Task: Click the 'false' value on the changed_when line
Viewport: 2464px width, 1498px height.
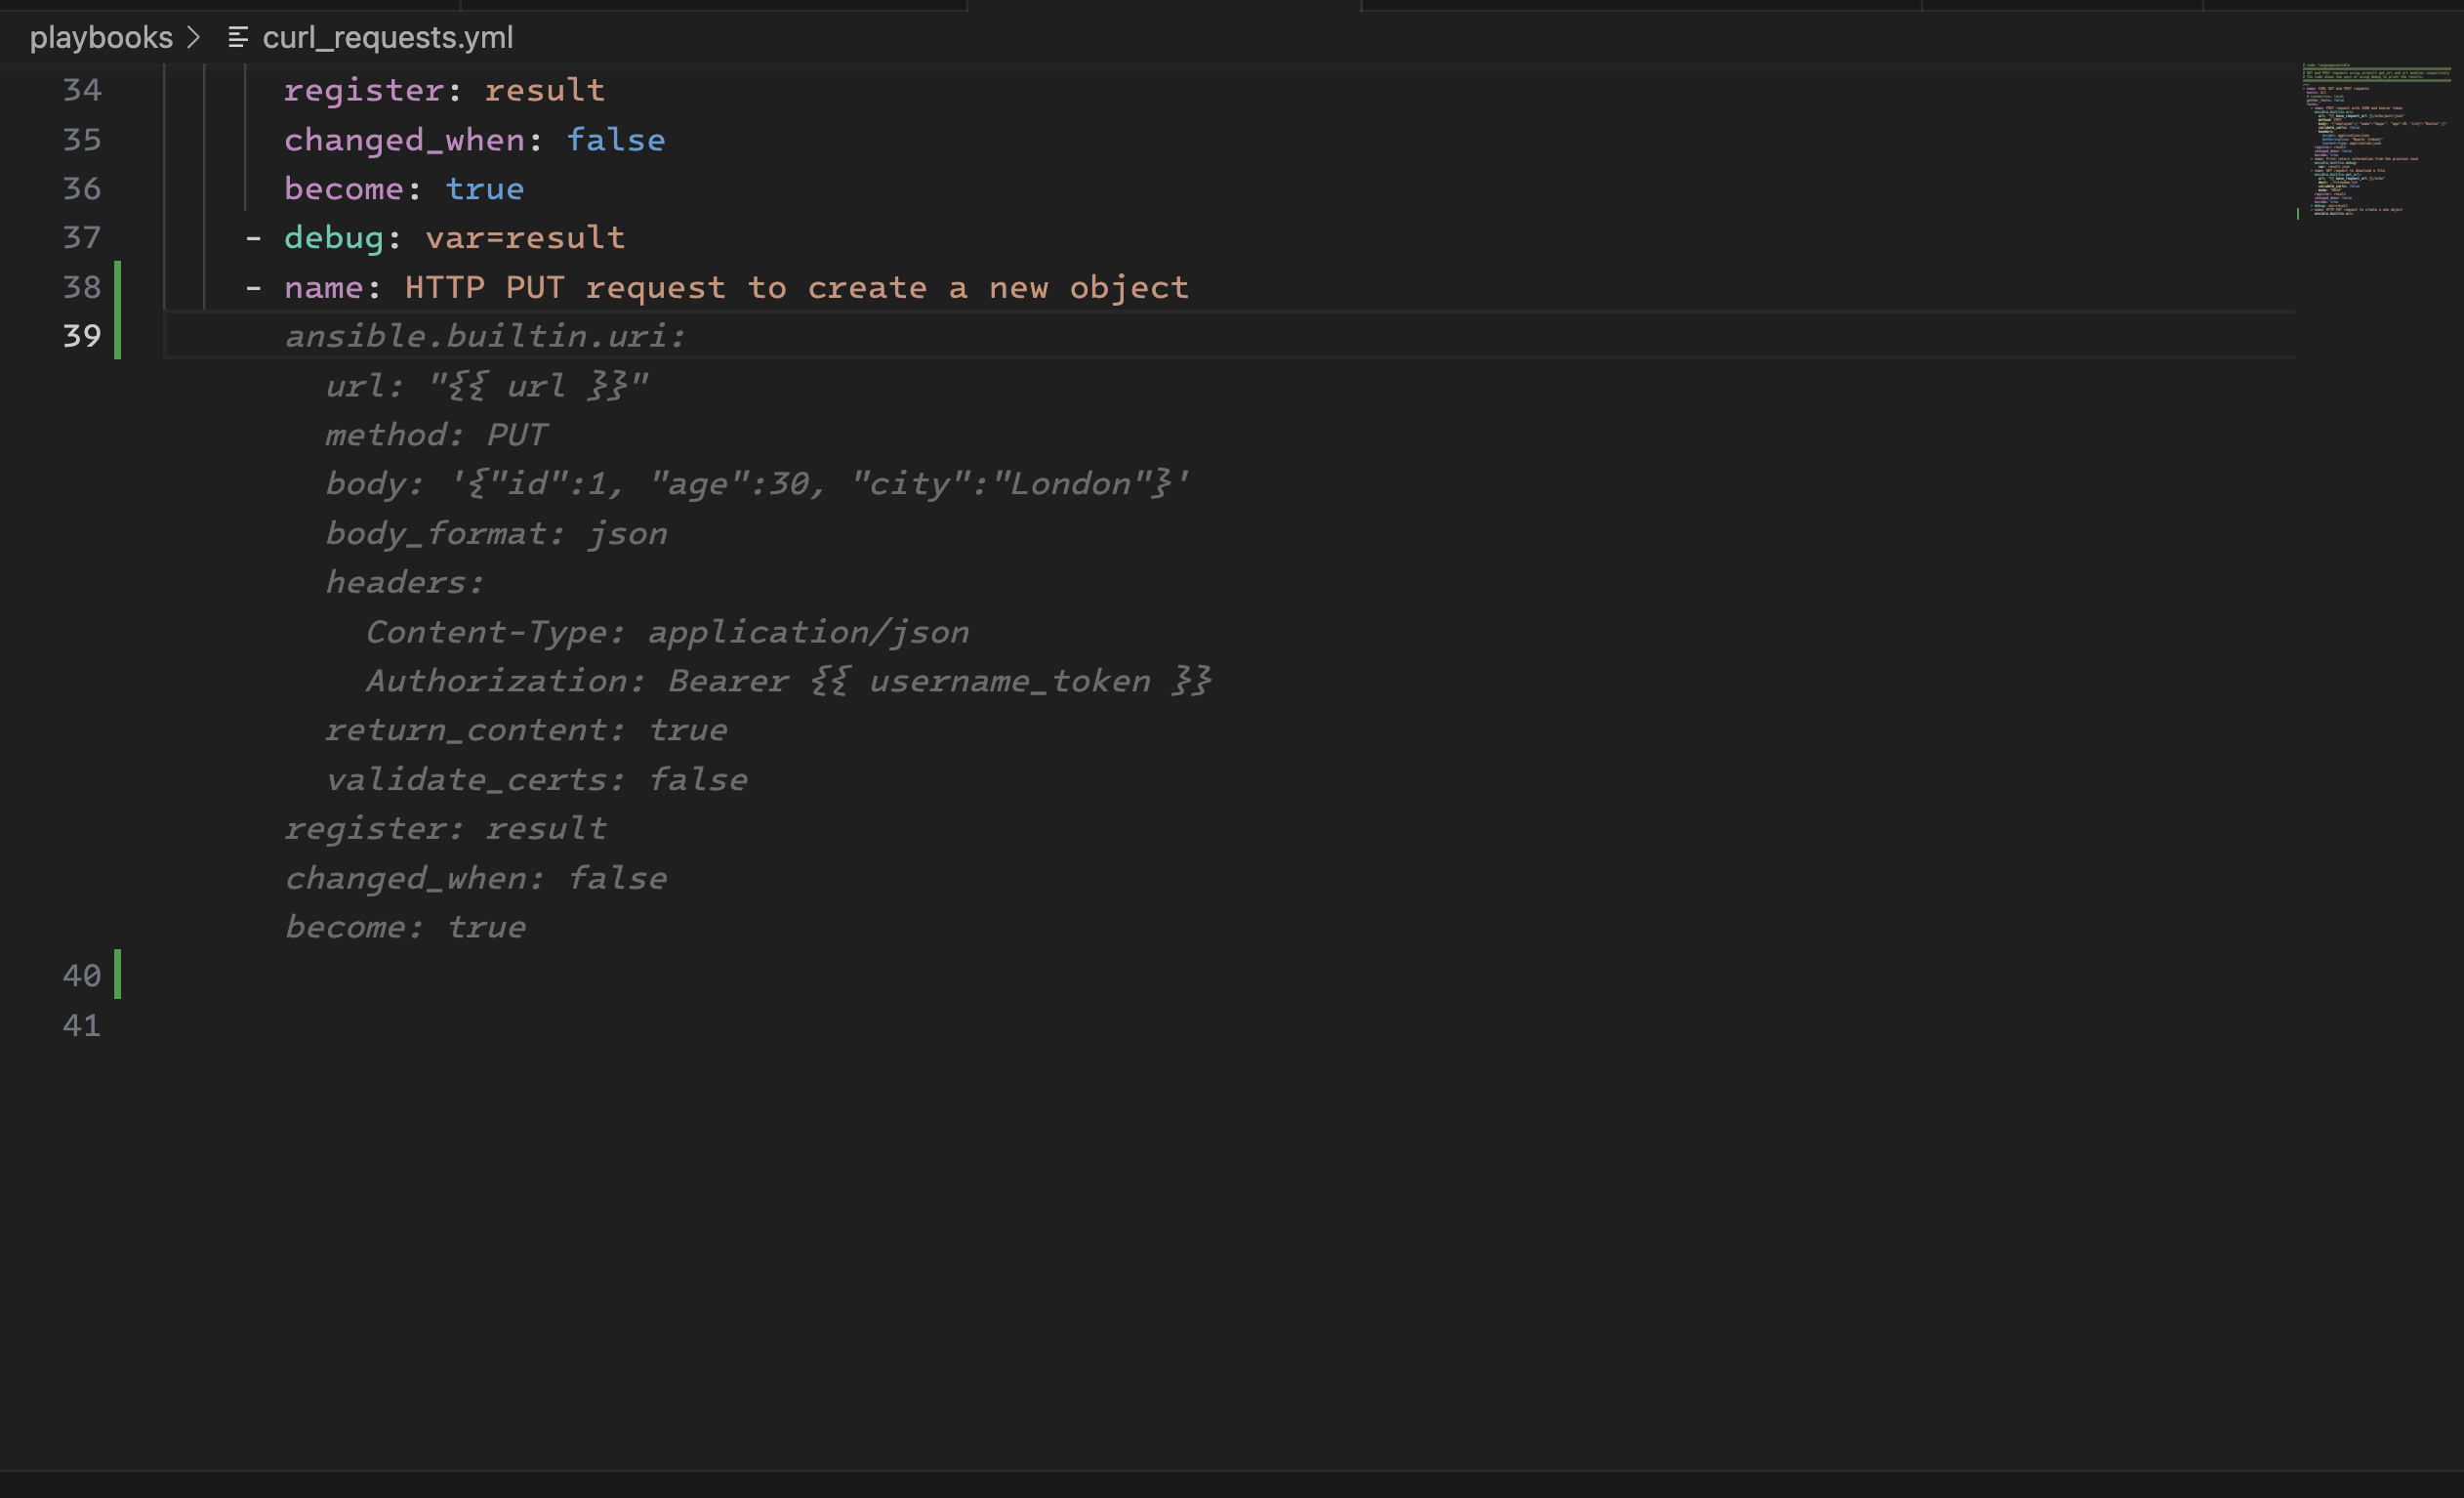Action: pos(615,140)
